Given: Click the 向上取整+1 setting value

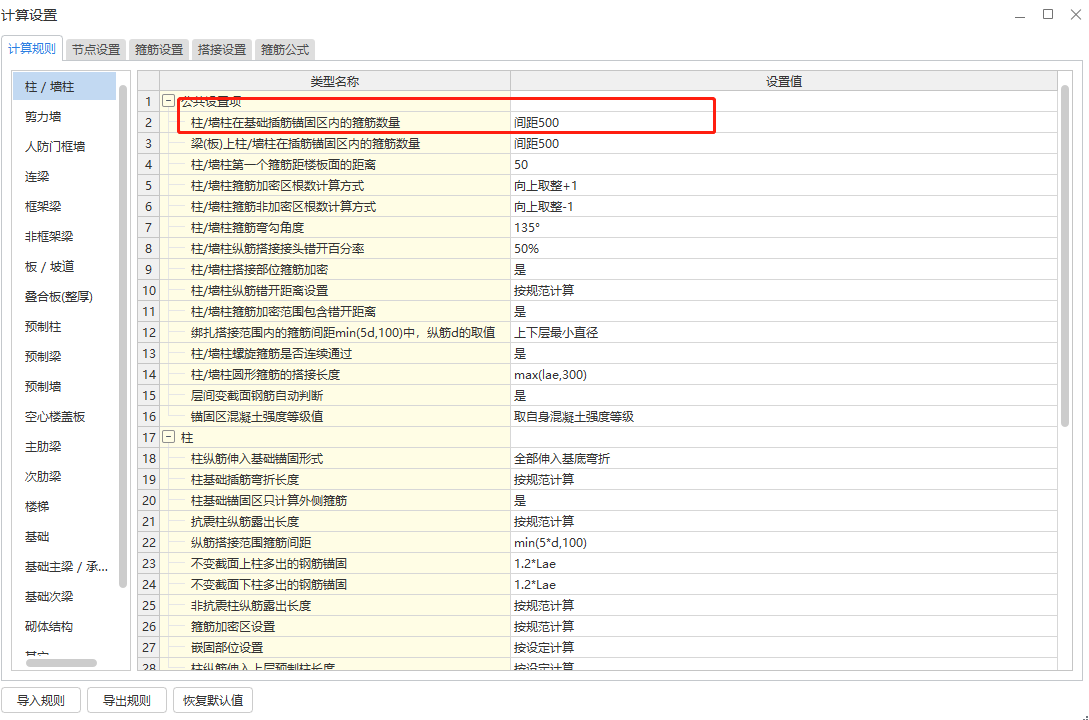Looking at the screenshot, I should click(x=784, y=185).
